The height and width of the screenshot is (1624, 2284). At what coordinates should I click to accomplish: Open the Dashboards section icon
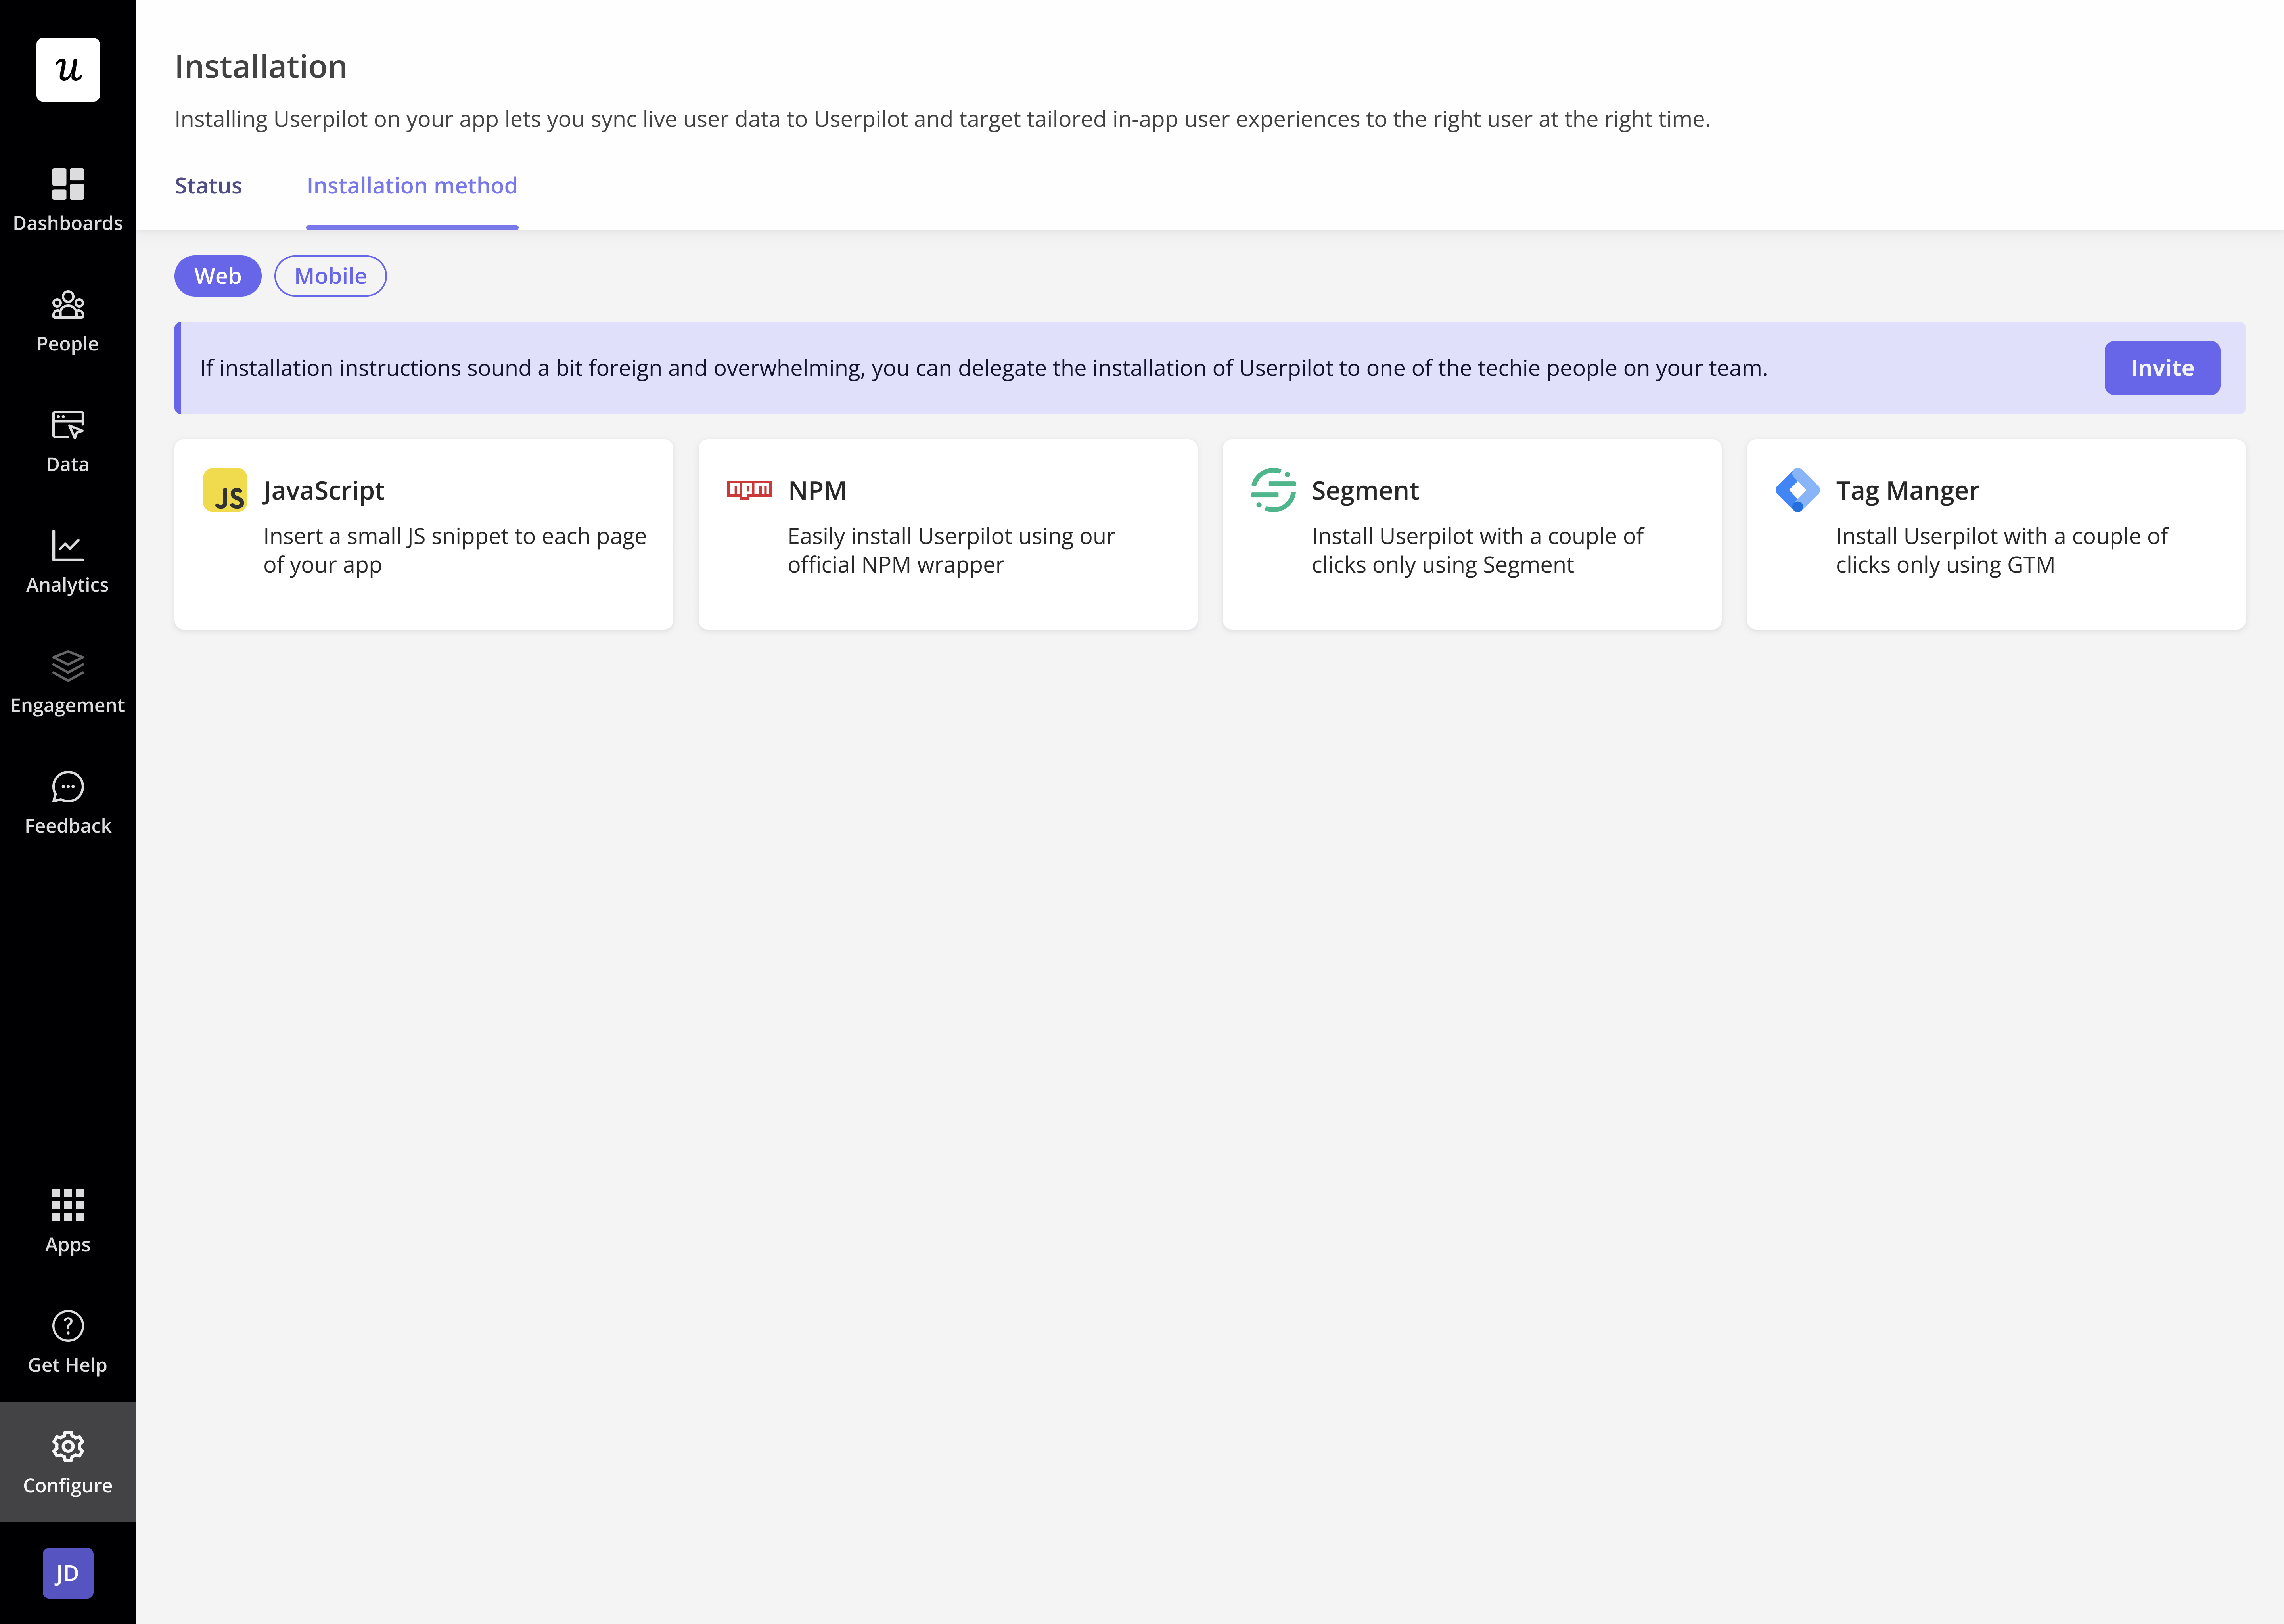[68, 184]
